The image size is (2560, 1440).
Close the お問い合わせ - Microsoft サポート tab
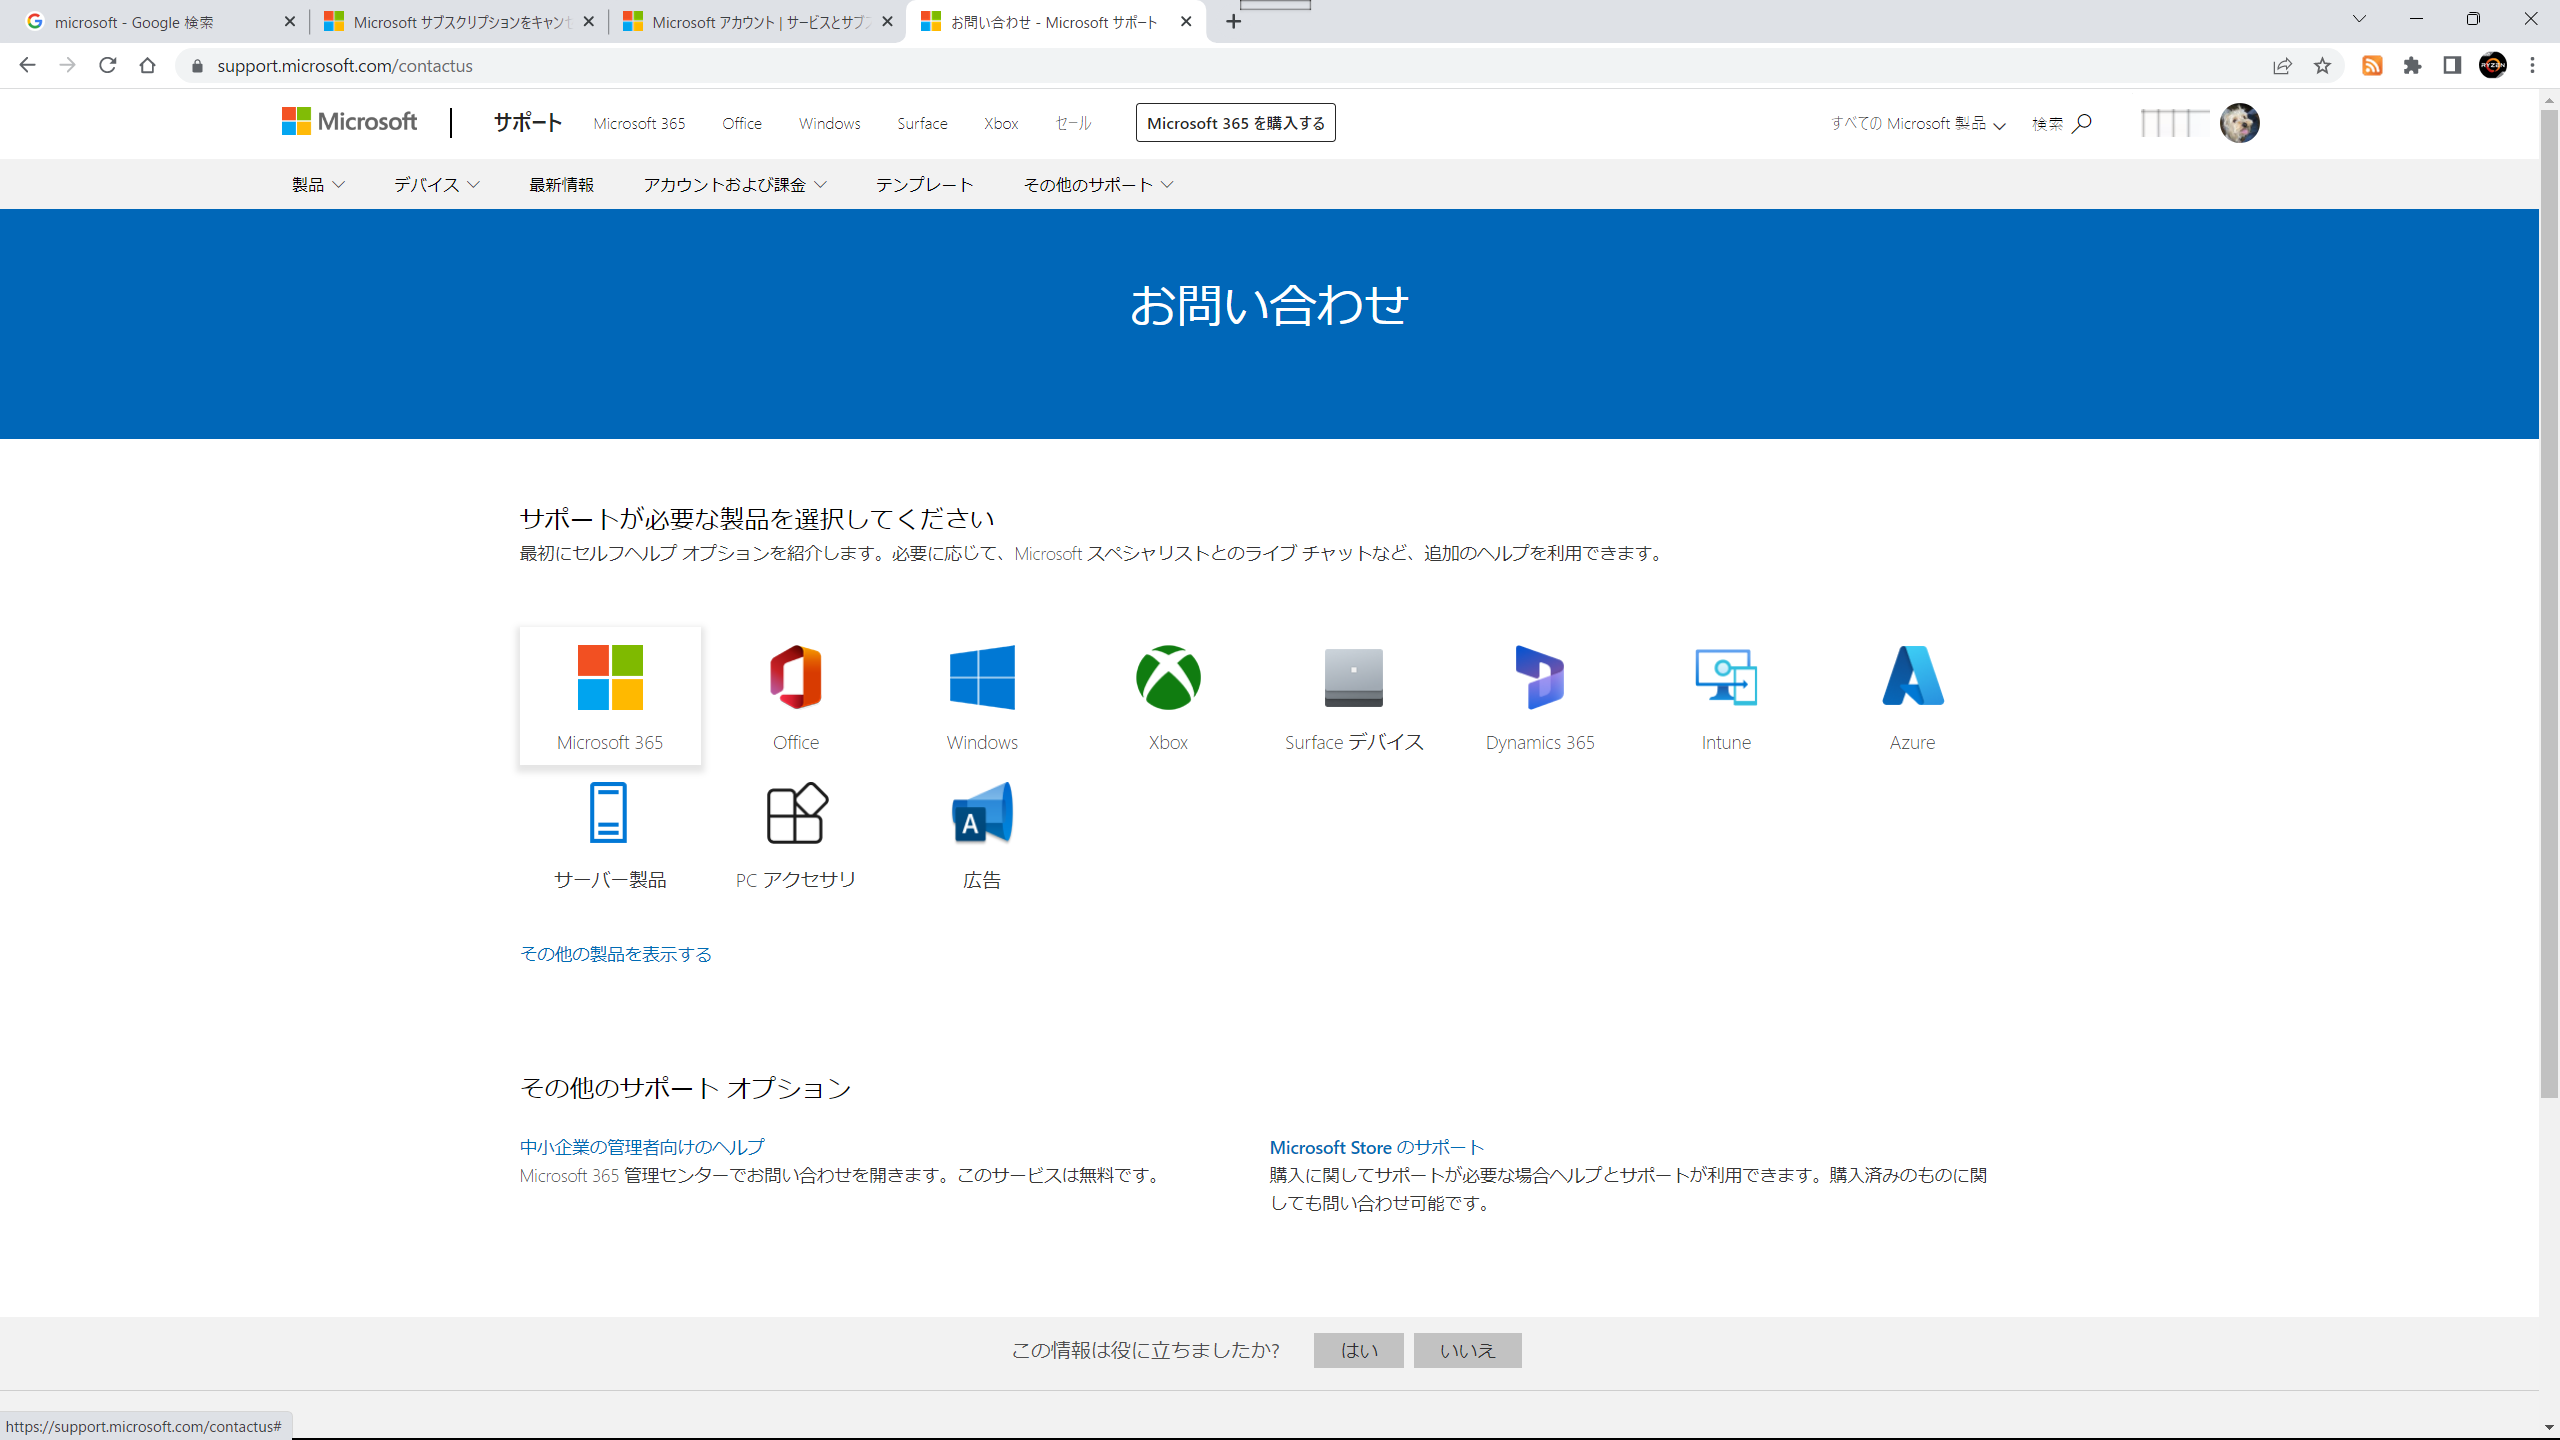1186,21
